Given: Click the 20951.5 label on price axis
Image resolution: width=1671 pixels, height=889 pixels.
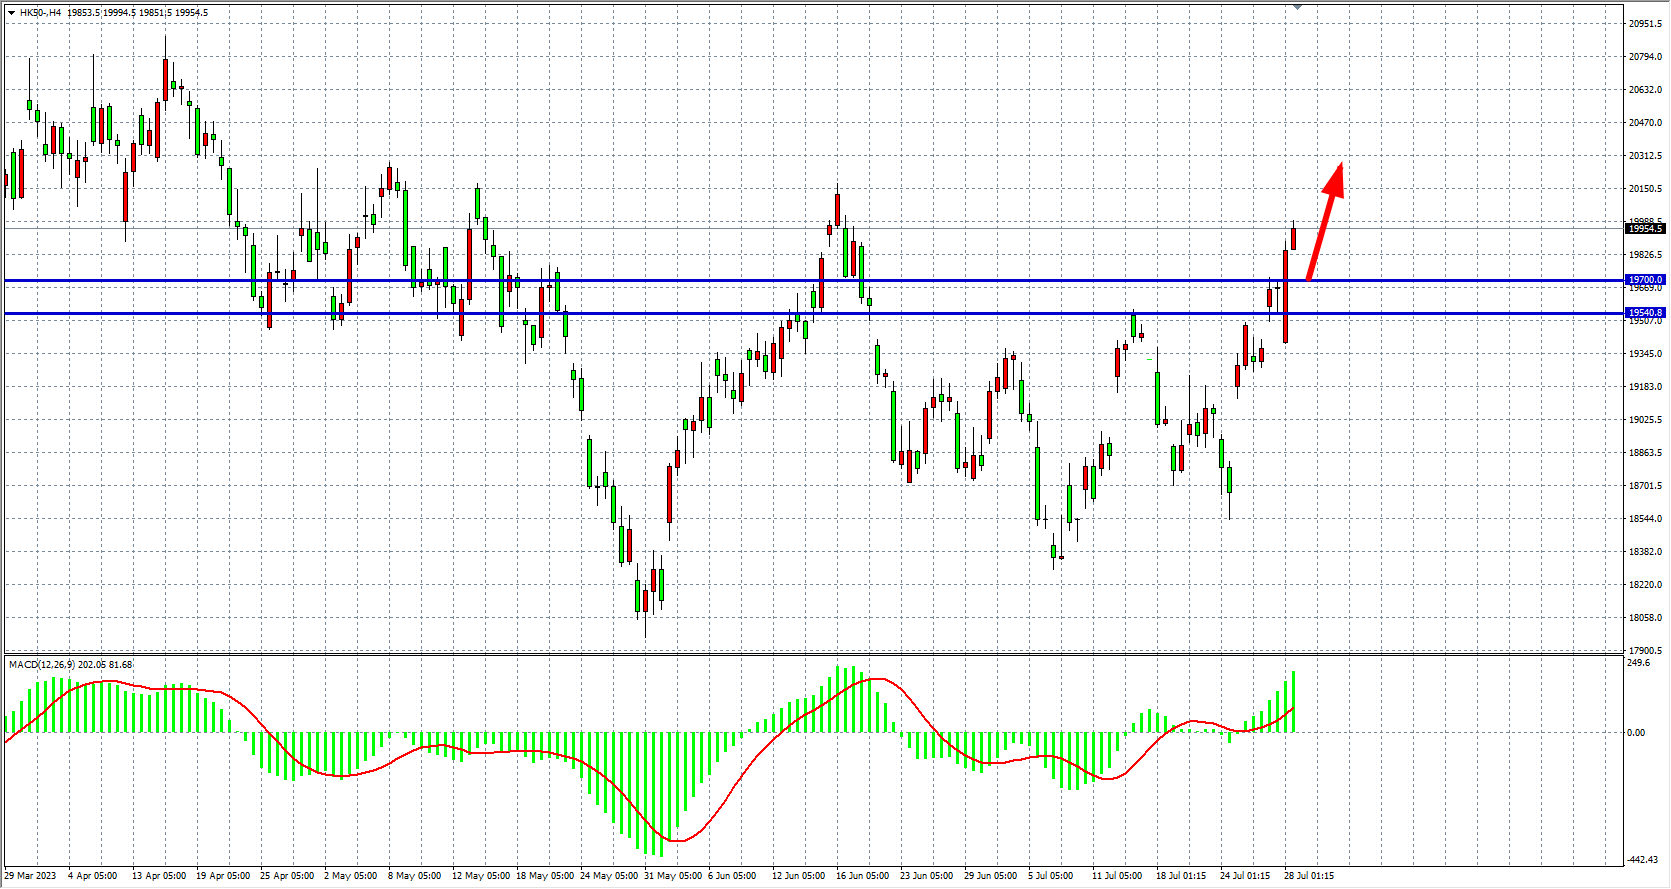Looking at the screenshot, I should click(1644, 24).
